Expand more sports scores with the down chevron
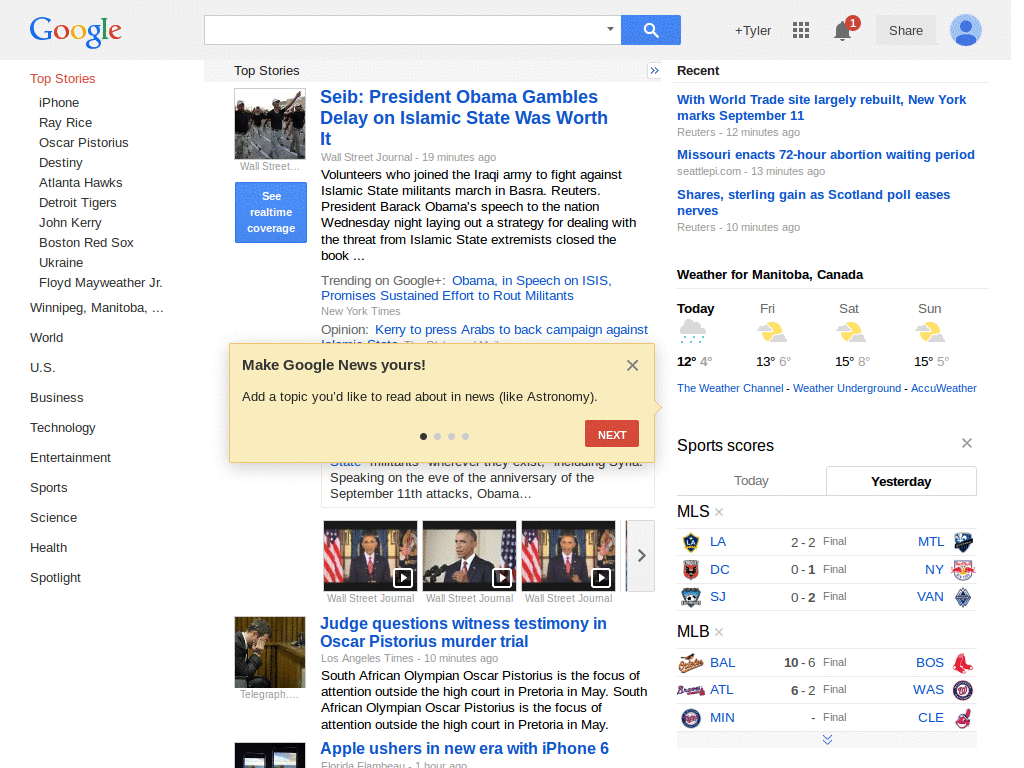 click(827, 739)
